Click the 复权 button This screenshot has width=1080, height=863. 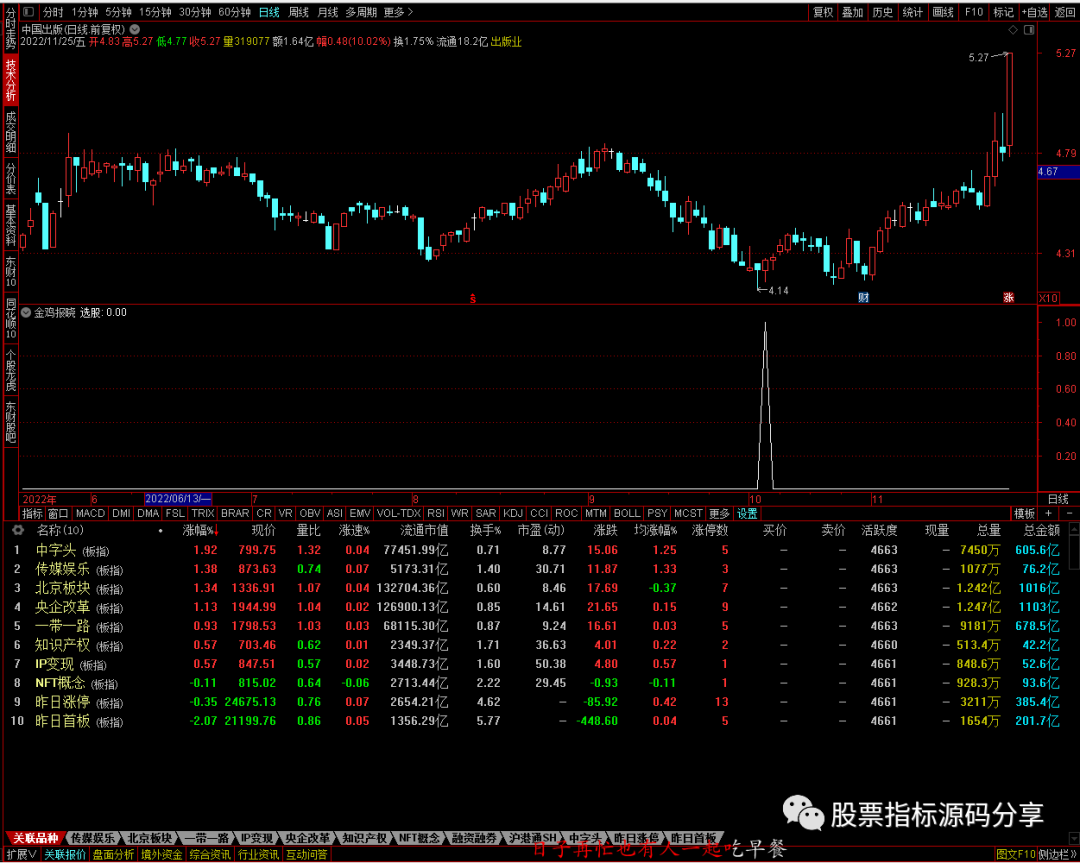pyautogui.click(x=823, y=12)
